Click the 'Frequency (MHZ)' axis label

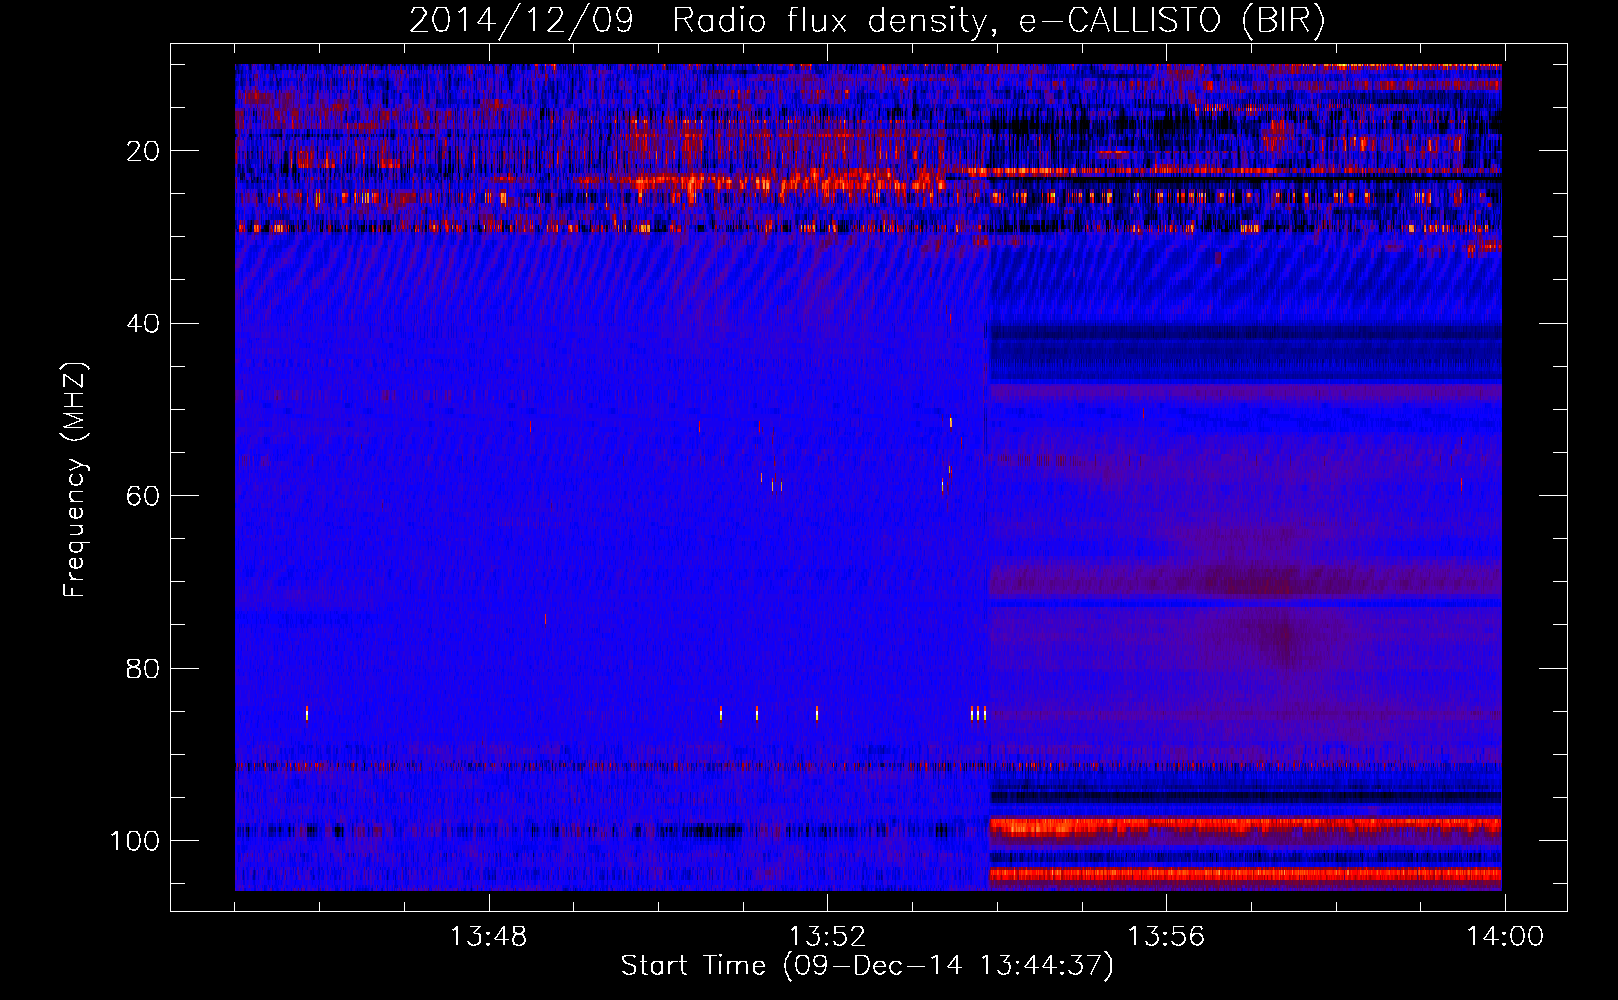[75, 479]
